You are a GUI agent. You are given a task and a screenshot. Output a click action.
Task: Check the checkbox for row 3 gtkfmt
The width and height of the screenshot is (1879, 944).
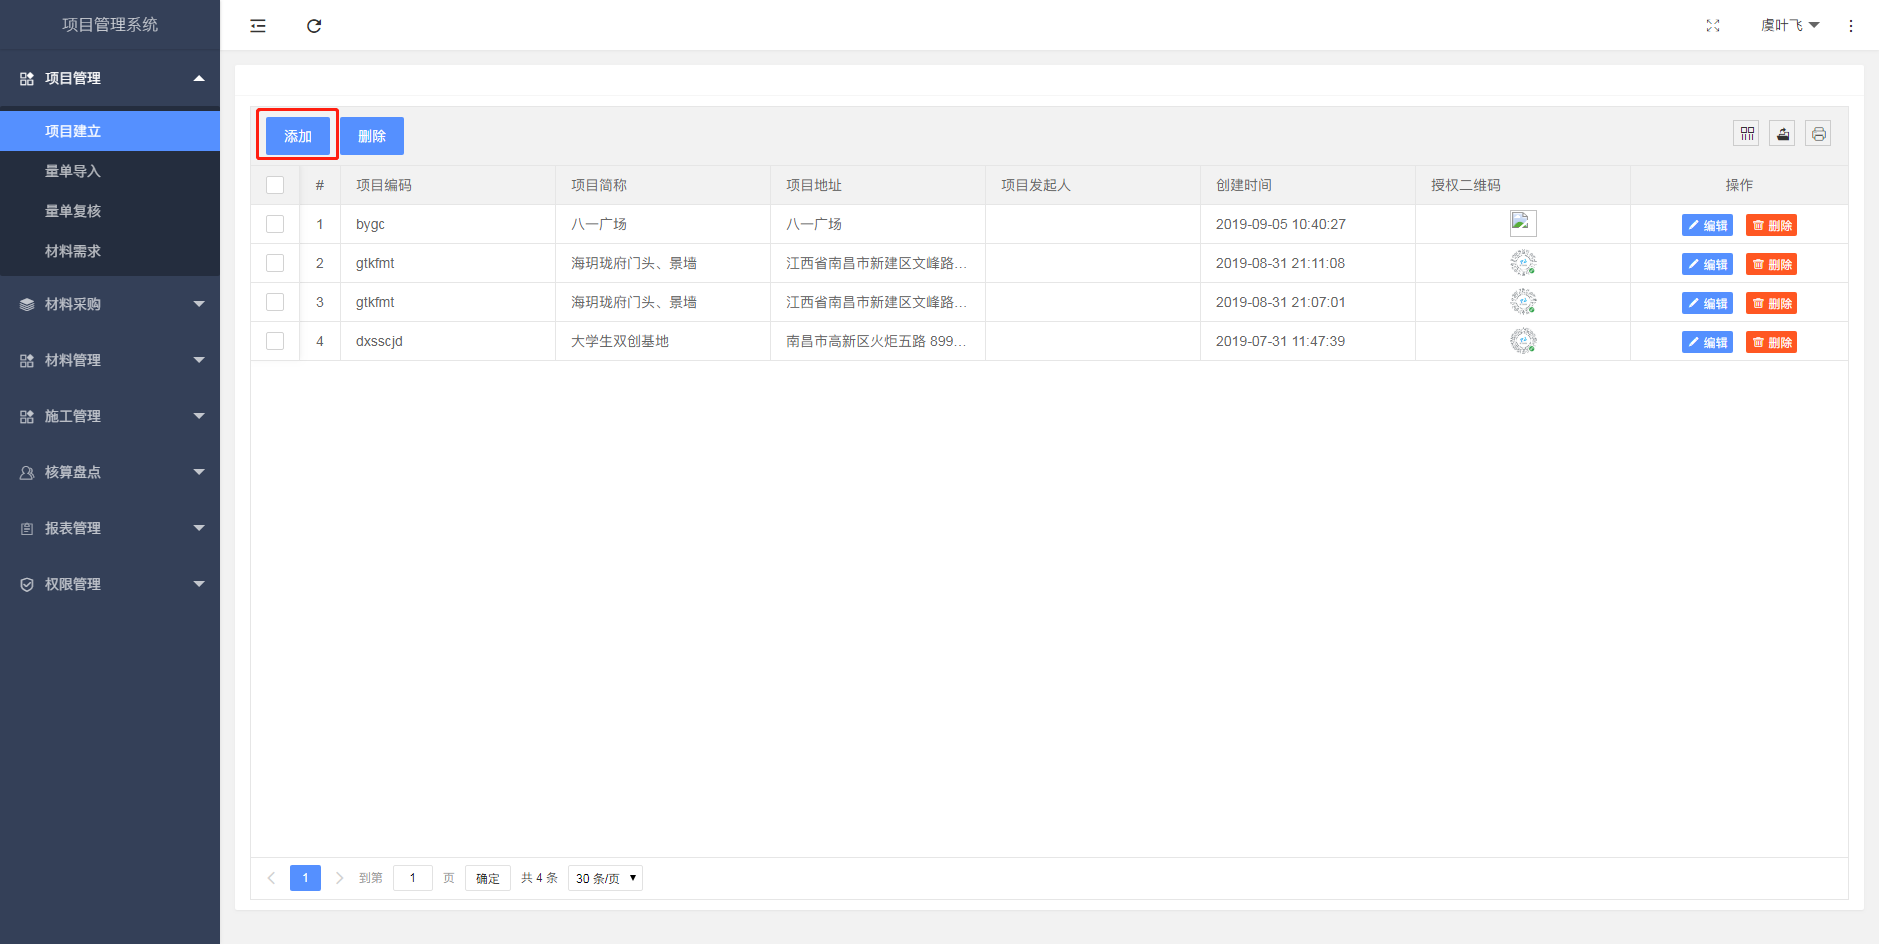pyautogui.click(x=275, y=302)
